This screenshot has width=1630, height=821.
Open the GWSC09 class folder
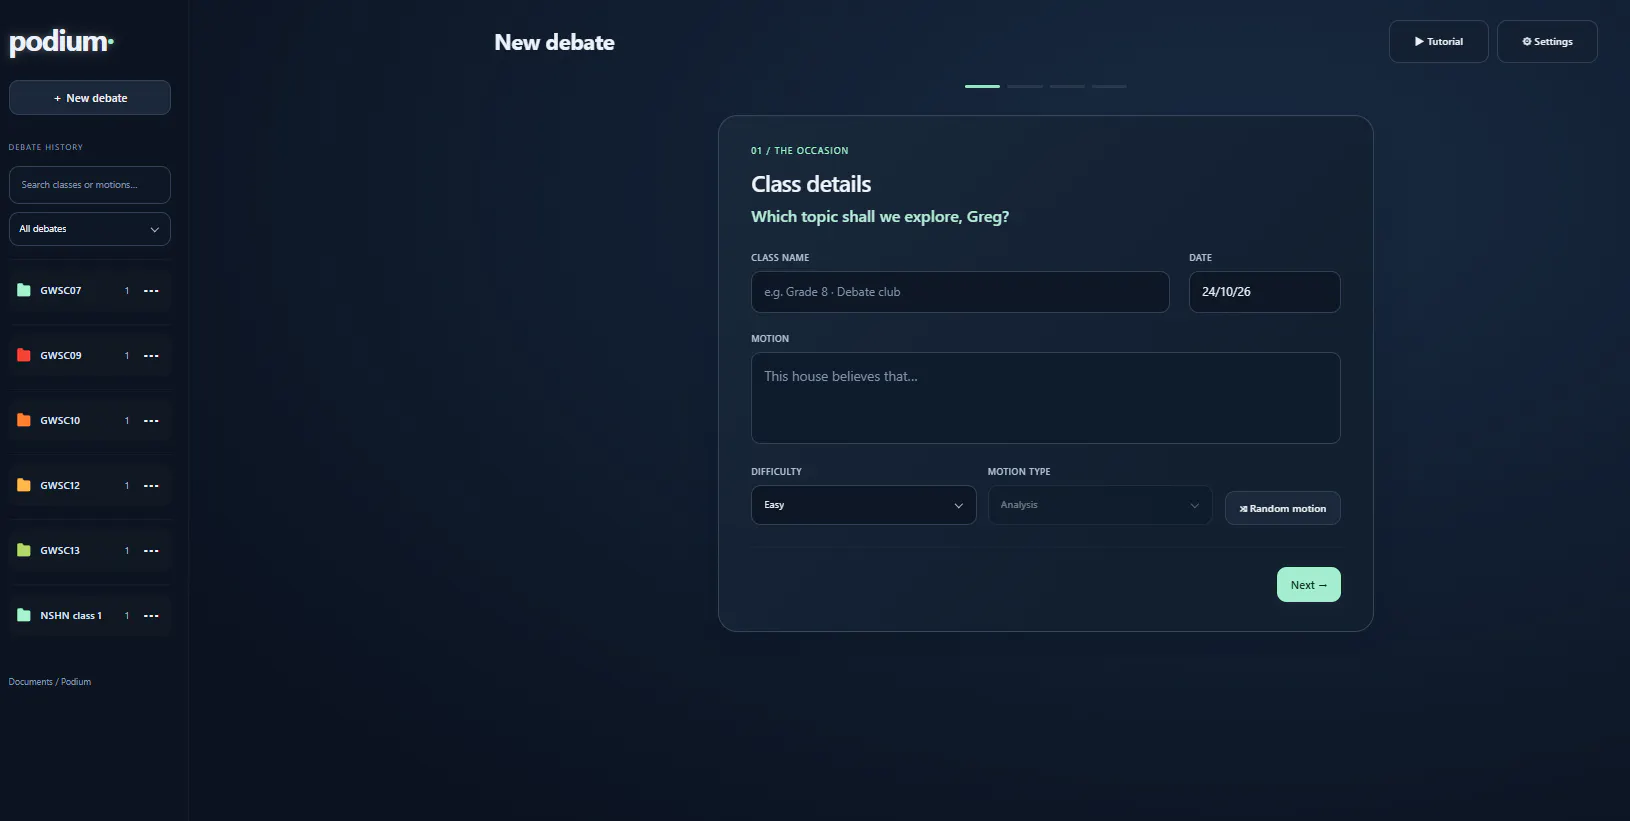tap(90, 356)
